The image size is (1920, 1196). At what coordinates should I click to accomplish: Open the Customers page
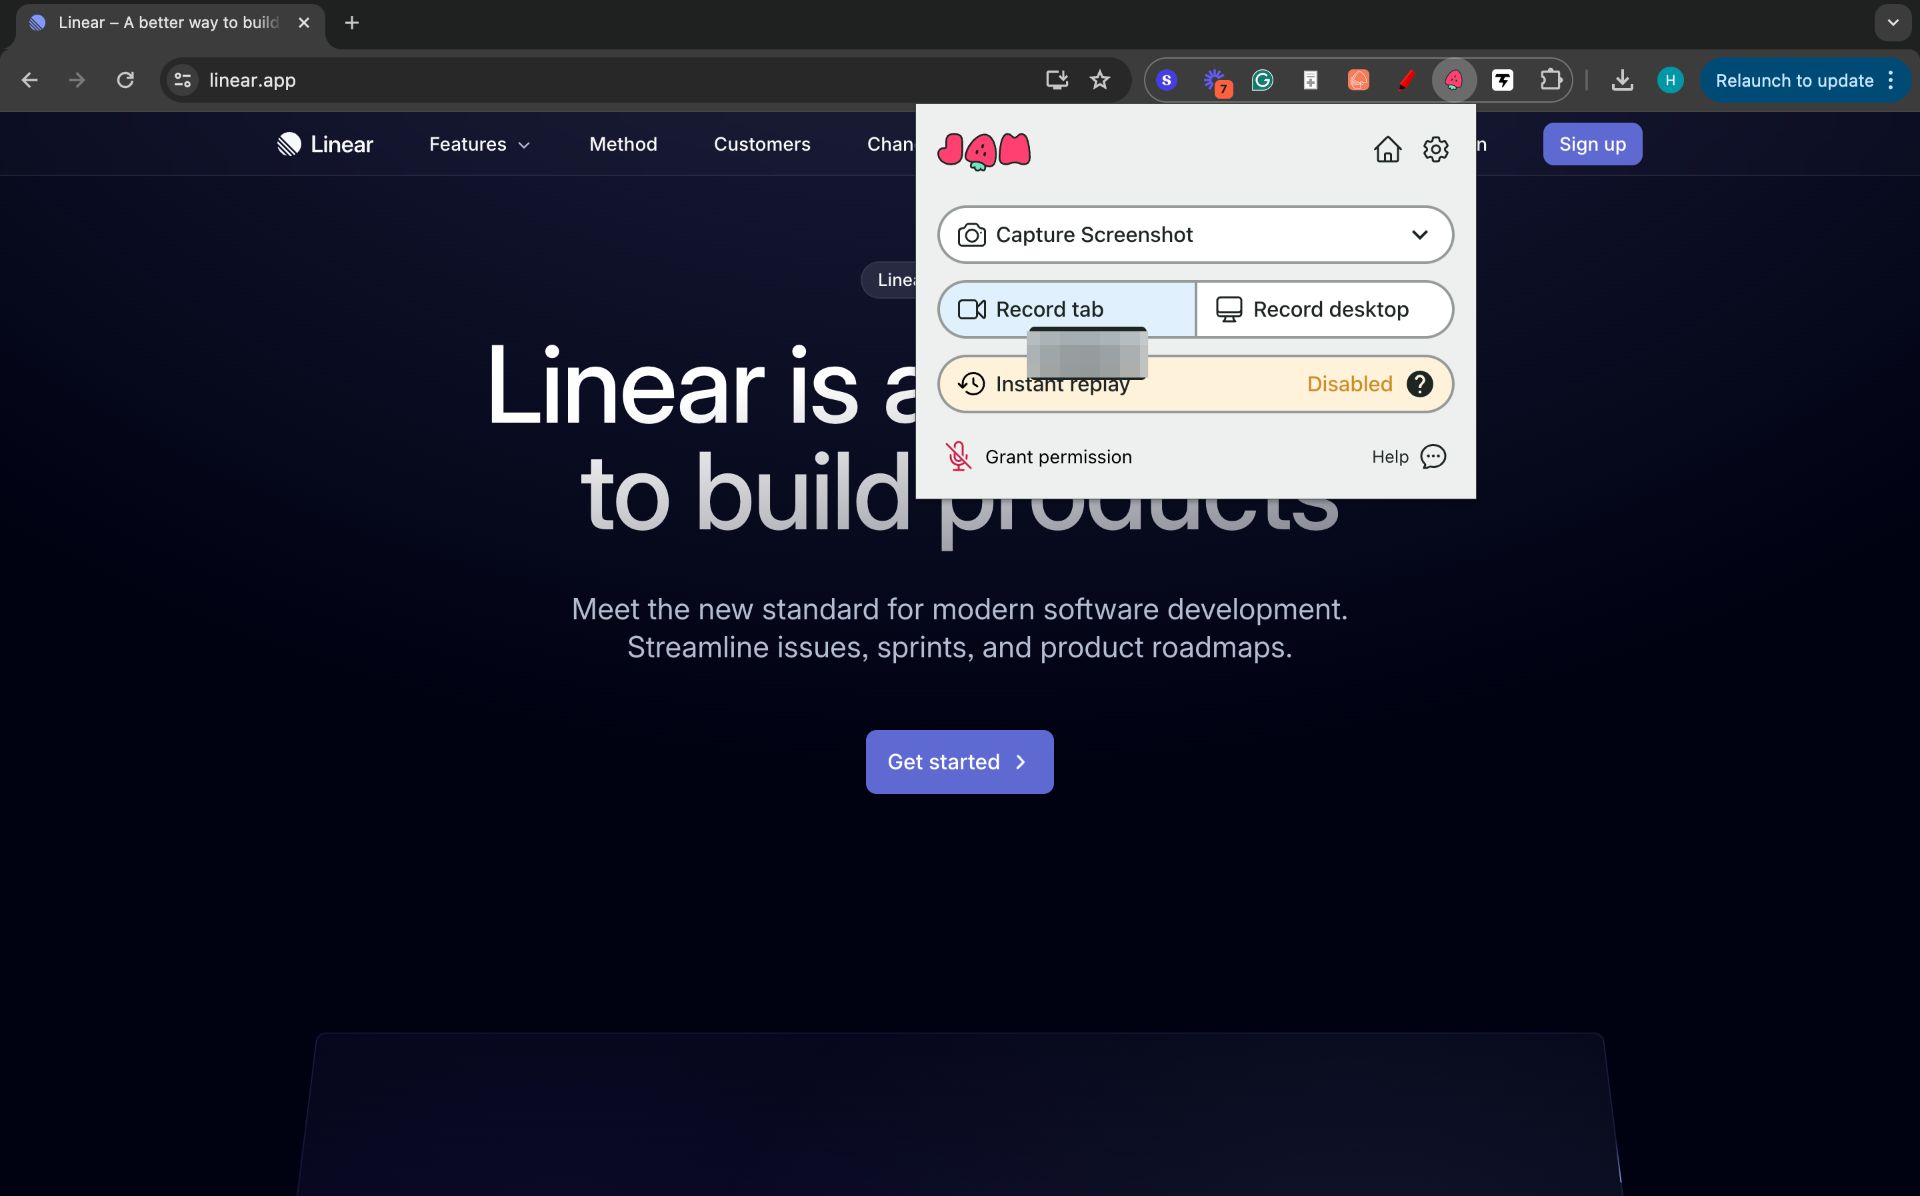pyautogui.click(x=762, y=144)
